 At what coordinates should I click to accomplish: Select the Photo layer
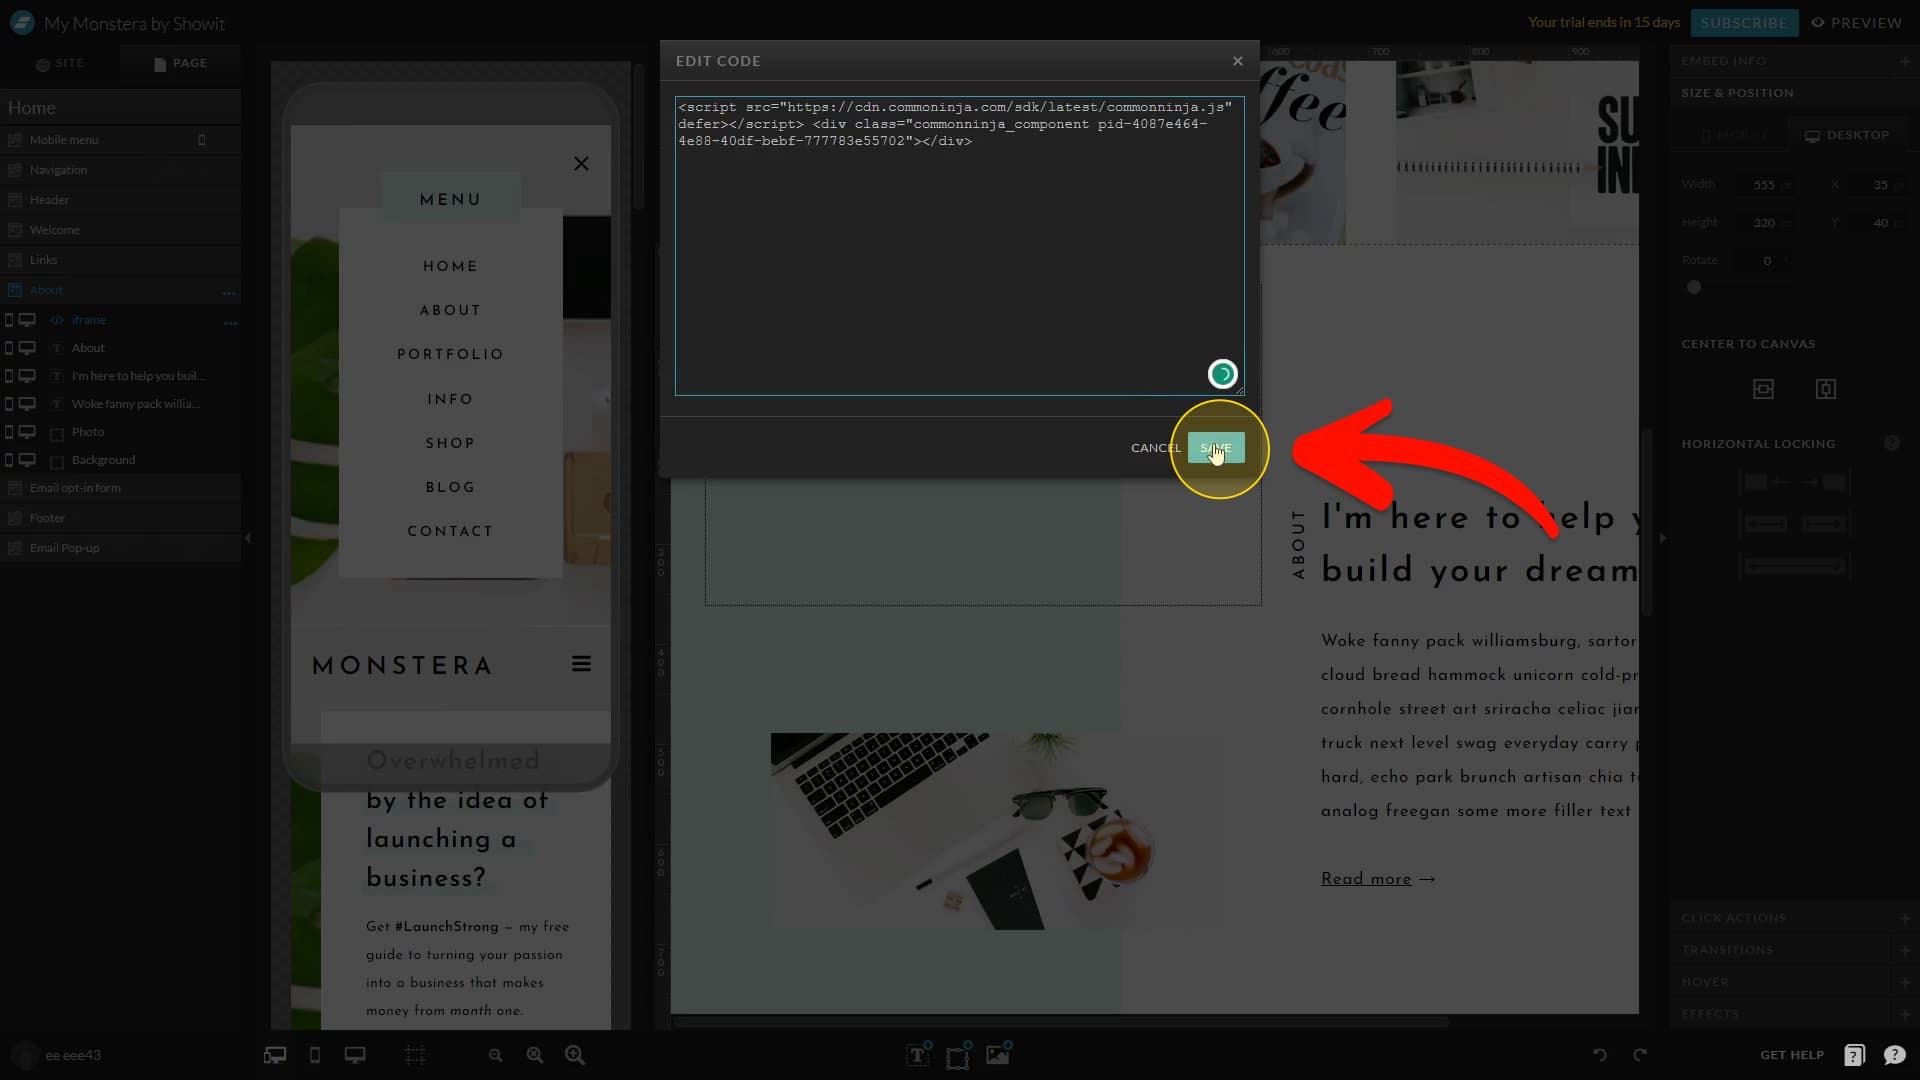pos(87,432)
